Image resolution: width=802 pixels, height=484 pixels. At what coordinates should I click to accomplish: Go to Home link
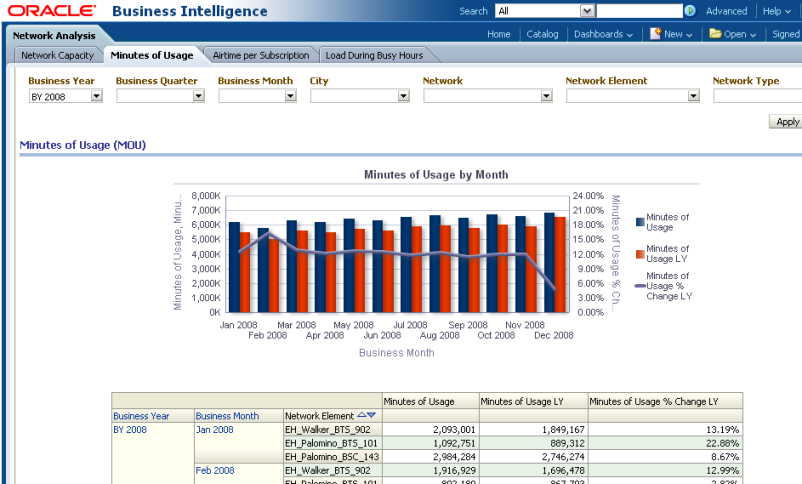499,34
